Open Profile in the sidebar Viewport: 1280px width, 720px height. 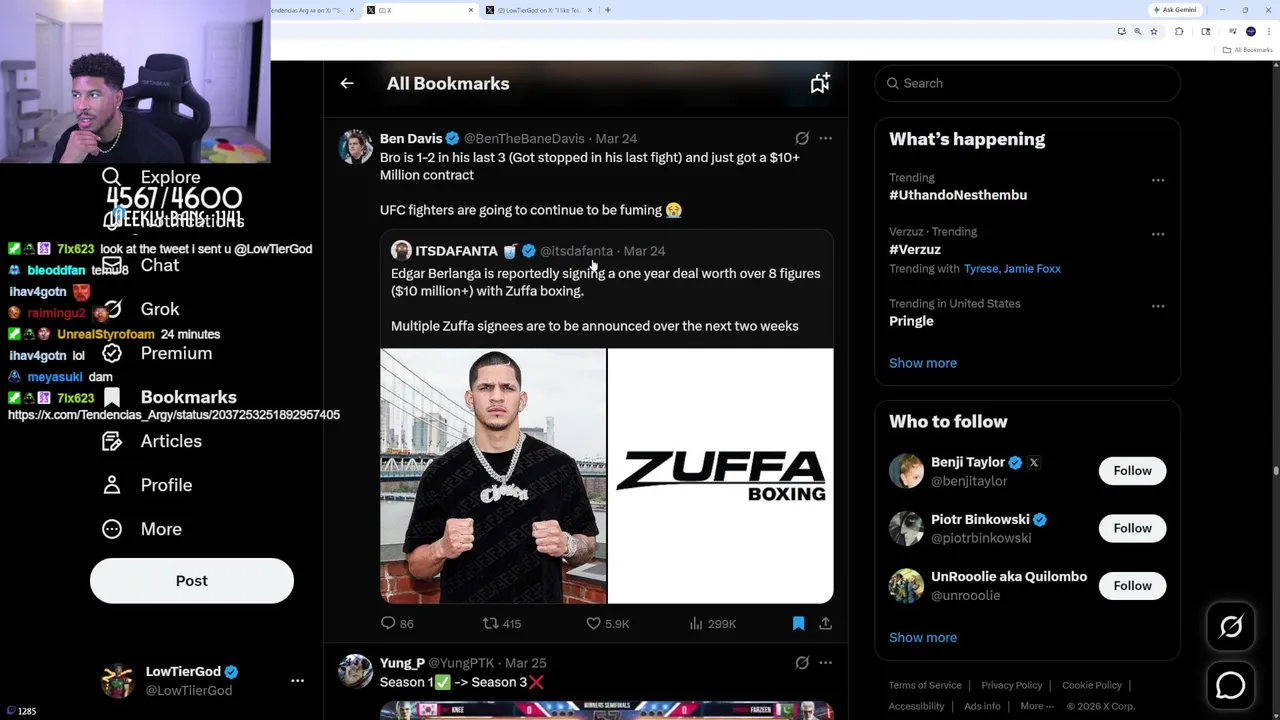pyautogui.click(x=147, y=485)
